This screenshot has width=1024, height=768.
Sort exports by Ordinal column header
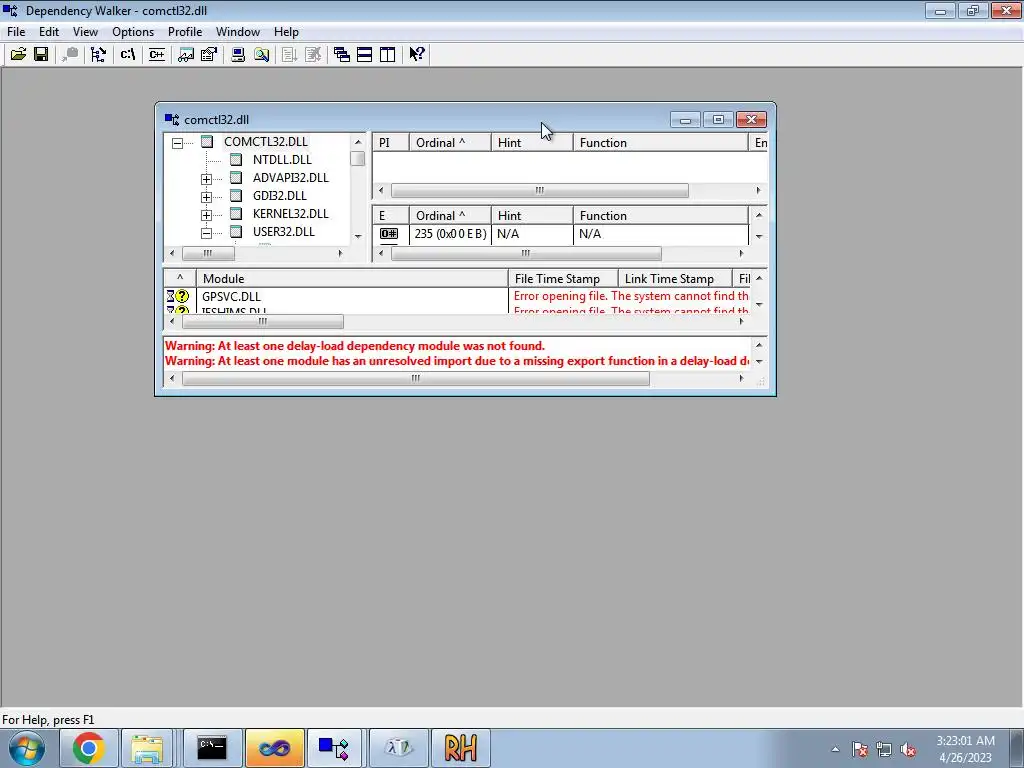tap(450, 216)
